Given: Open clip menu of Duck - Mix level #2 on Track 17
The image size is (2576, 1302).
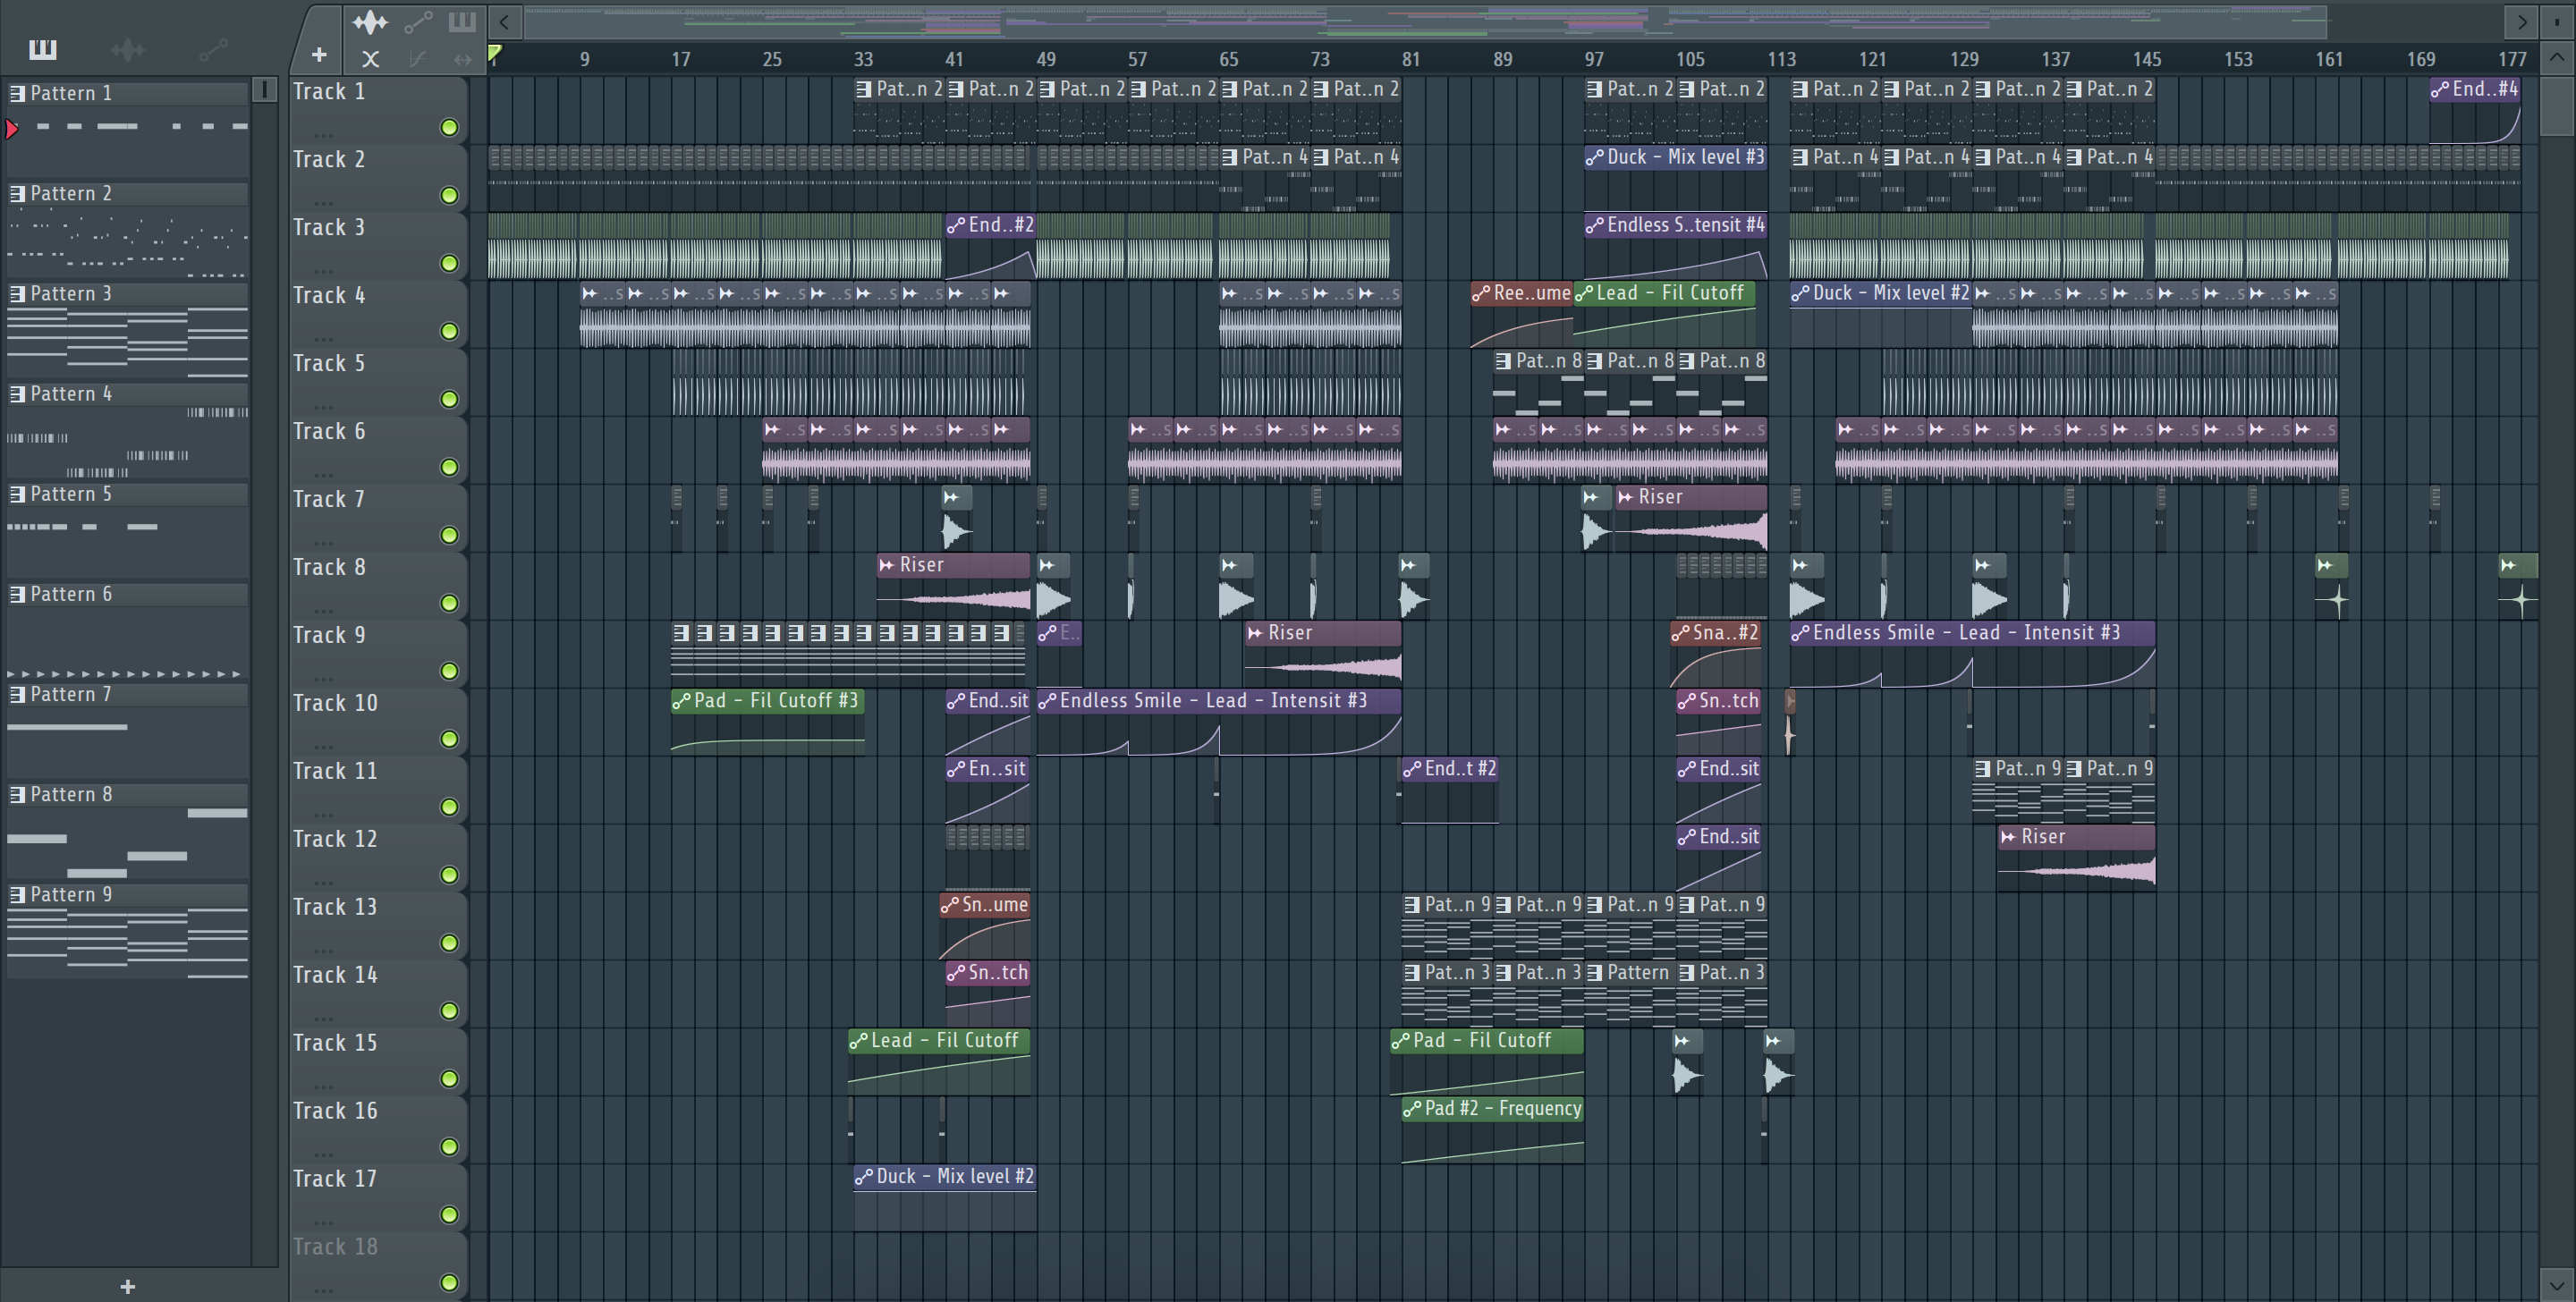Looking at the screenshot, I should 864,1176.
